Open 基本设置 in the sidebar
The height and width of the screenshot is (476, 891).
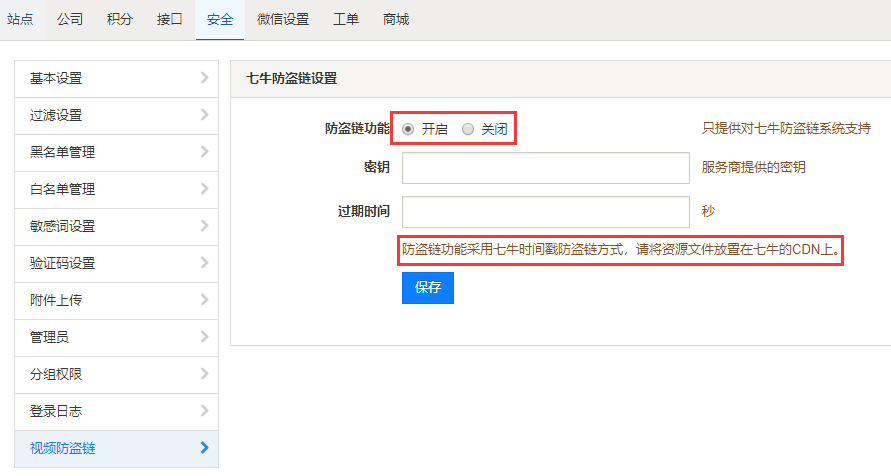(116, 79)
